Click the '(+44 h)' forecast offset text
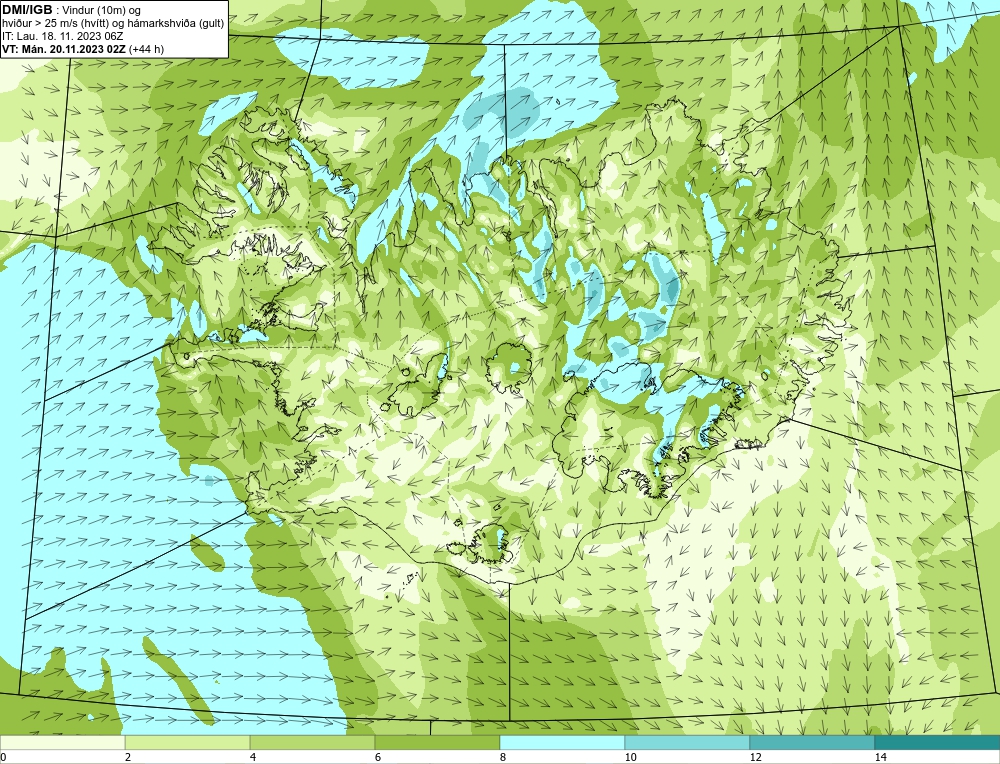The image size is (1000, 764). (146, 49)
